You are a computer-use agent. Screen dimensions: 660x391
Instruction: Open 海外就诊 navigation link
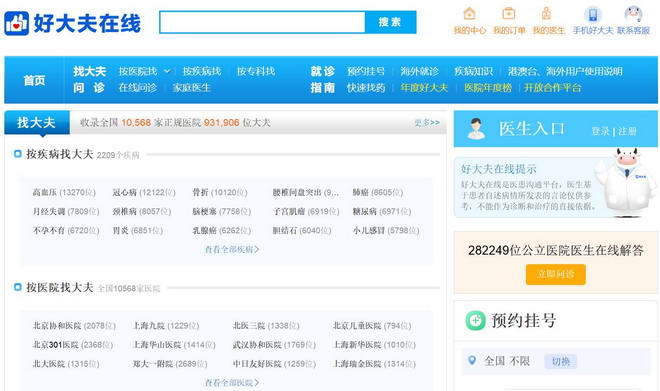tap(419, 71)
